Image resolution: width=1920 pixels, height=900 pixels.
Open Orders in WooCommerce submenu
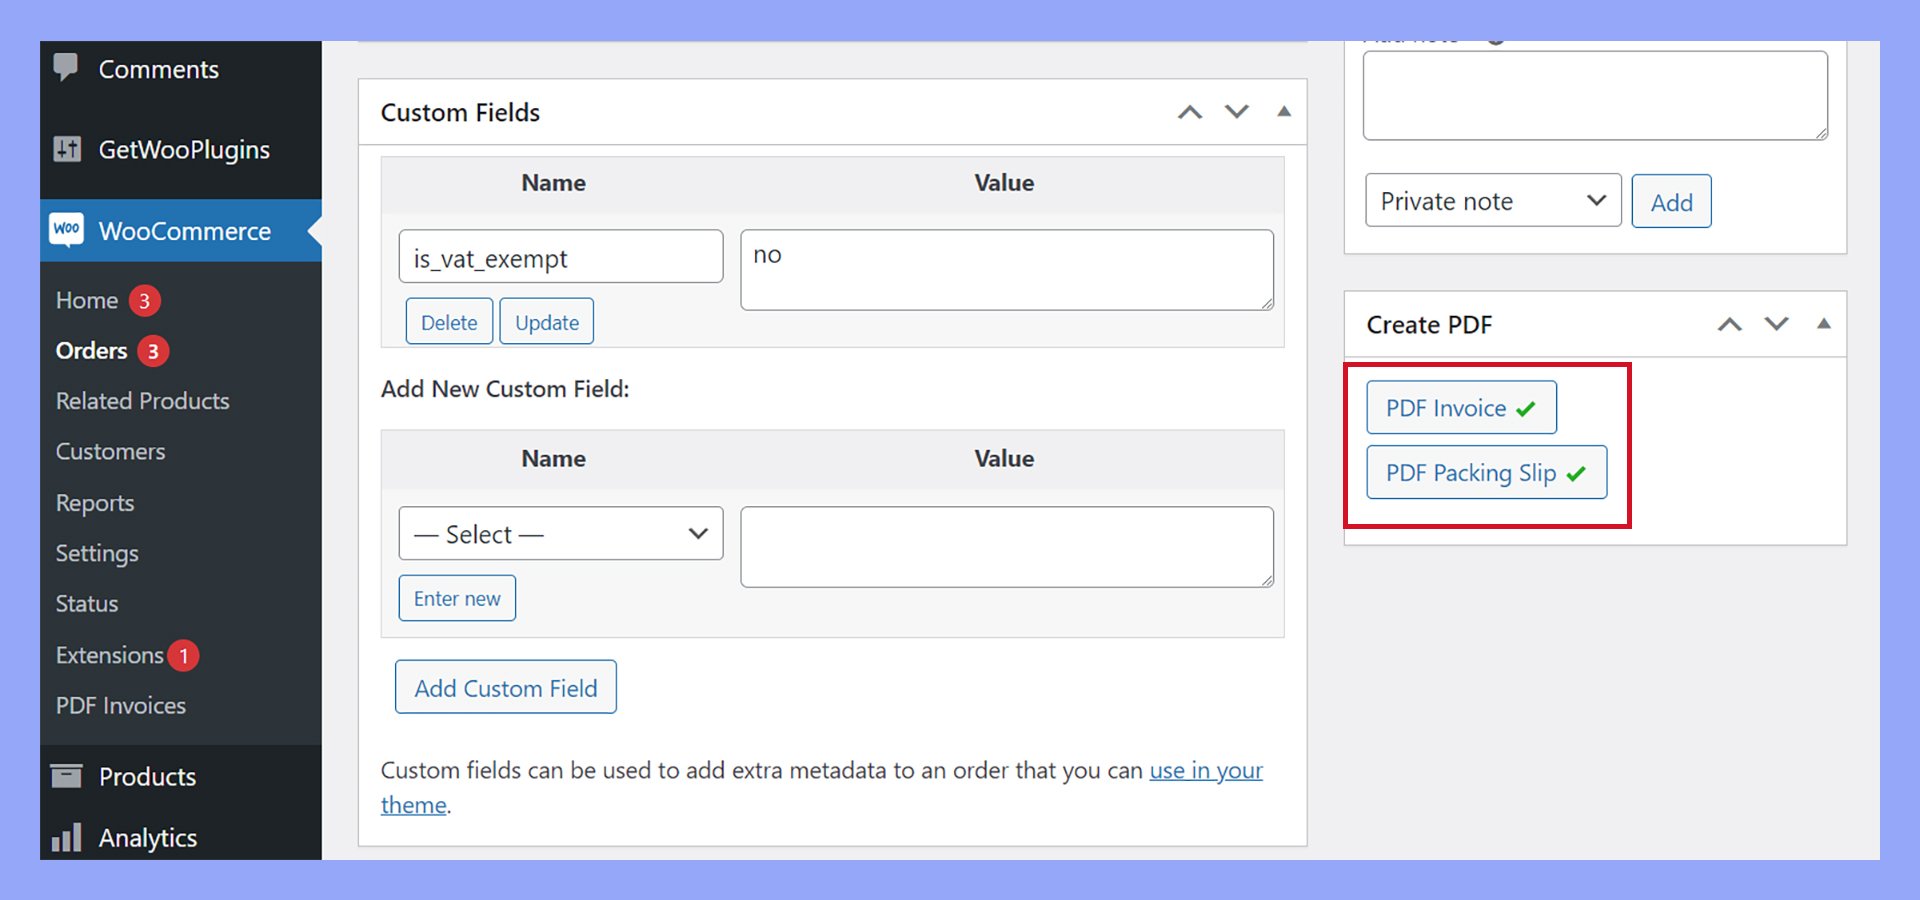coord(92,351)
